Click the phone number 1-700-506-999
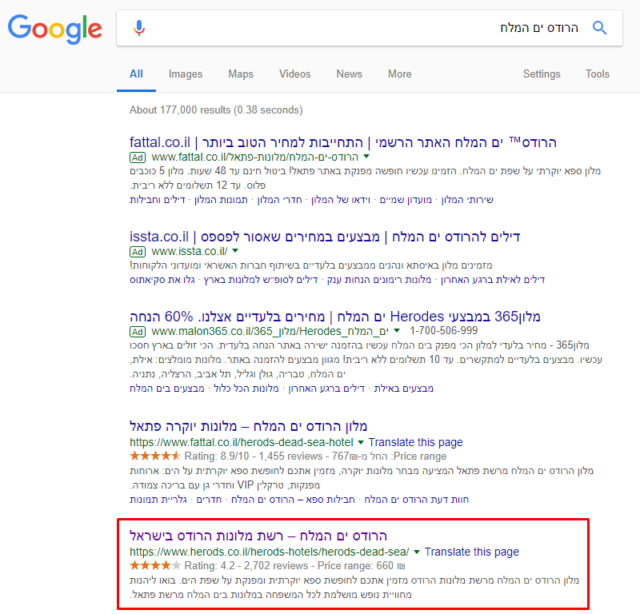This screenshot has height=614, width=640. [444, 330]
